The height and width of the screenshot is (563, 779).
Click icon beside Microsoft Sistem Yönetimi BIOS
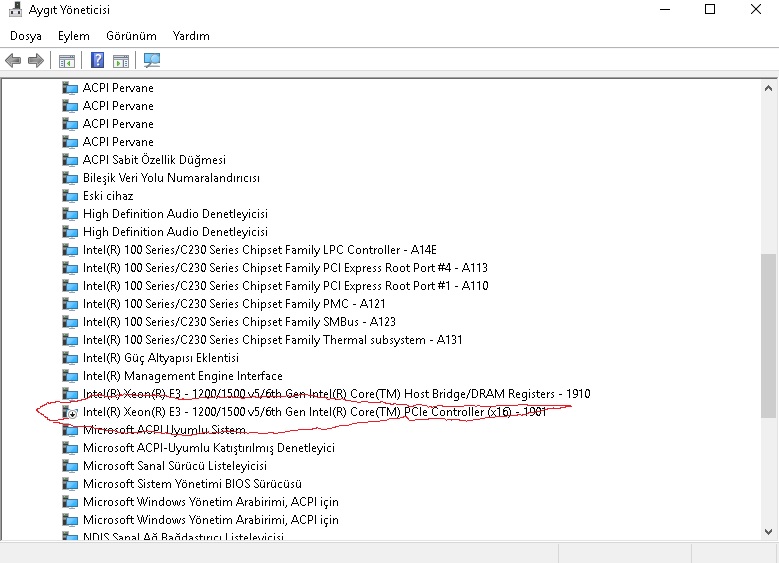(x=70, y=484)
